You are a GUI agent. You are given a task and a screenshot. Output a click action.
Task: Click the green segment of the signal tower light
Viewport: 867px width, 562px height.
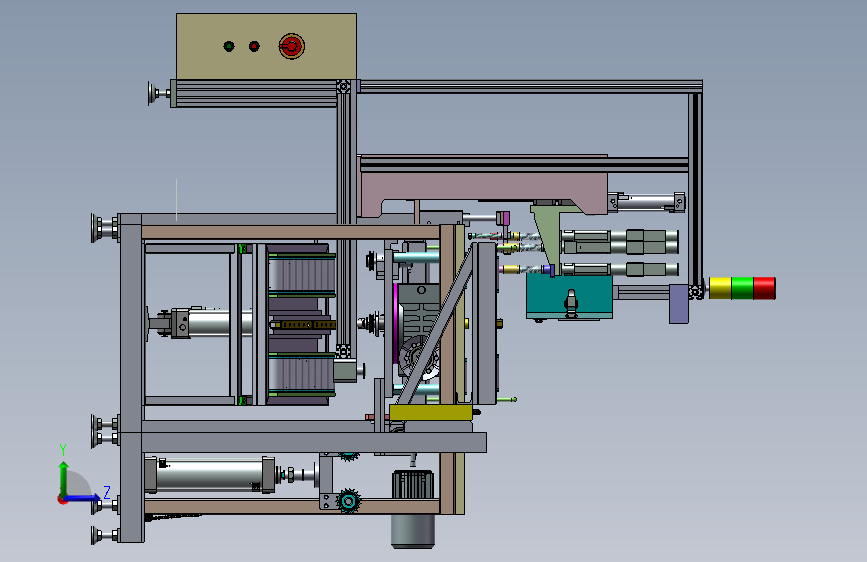pyautogui.click(x=742, y=288)
